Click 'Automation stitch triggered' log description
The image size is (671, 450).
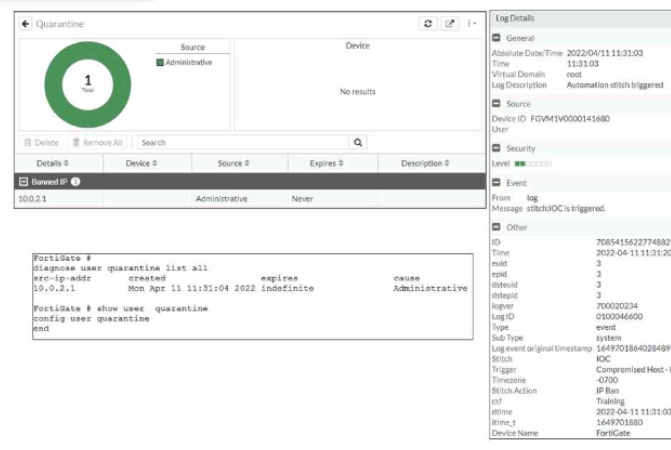[615, 85]
